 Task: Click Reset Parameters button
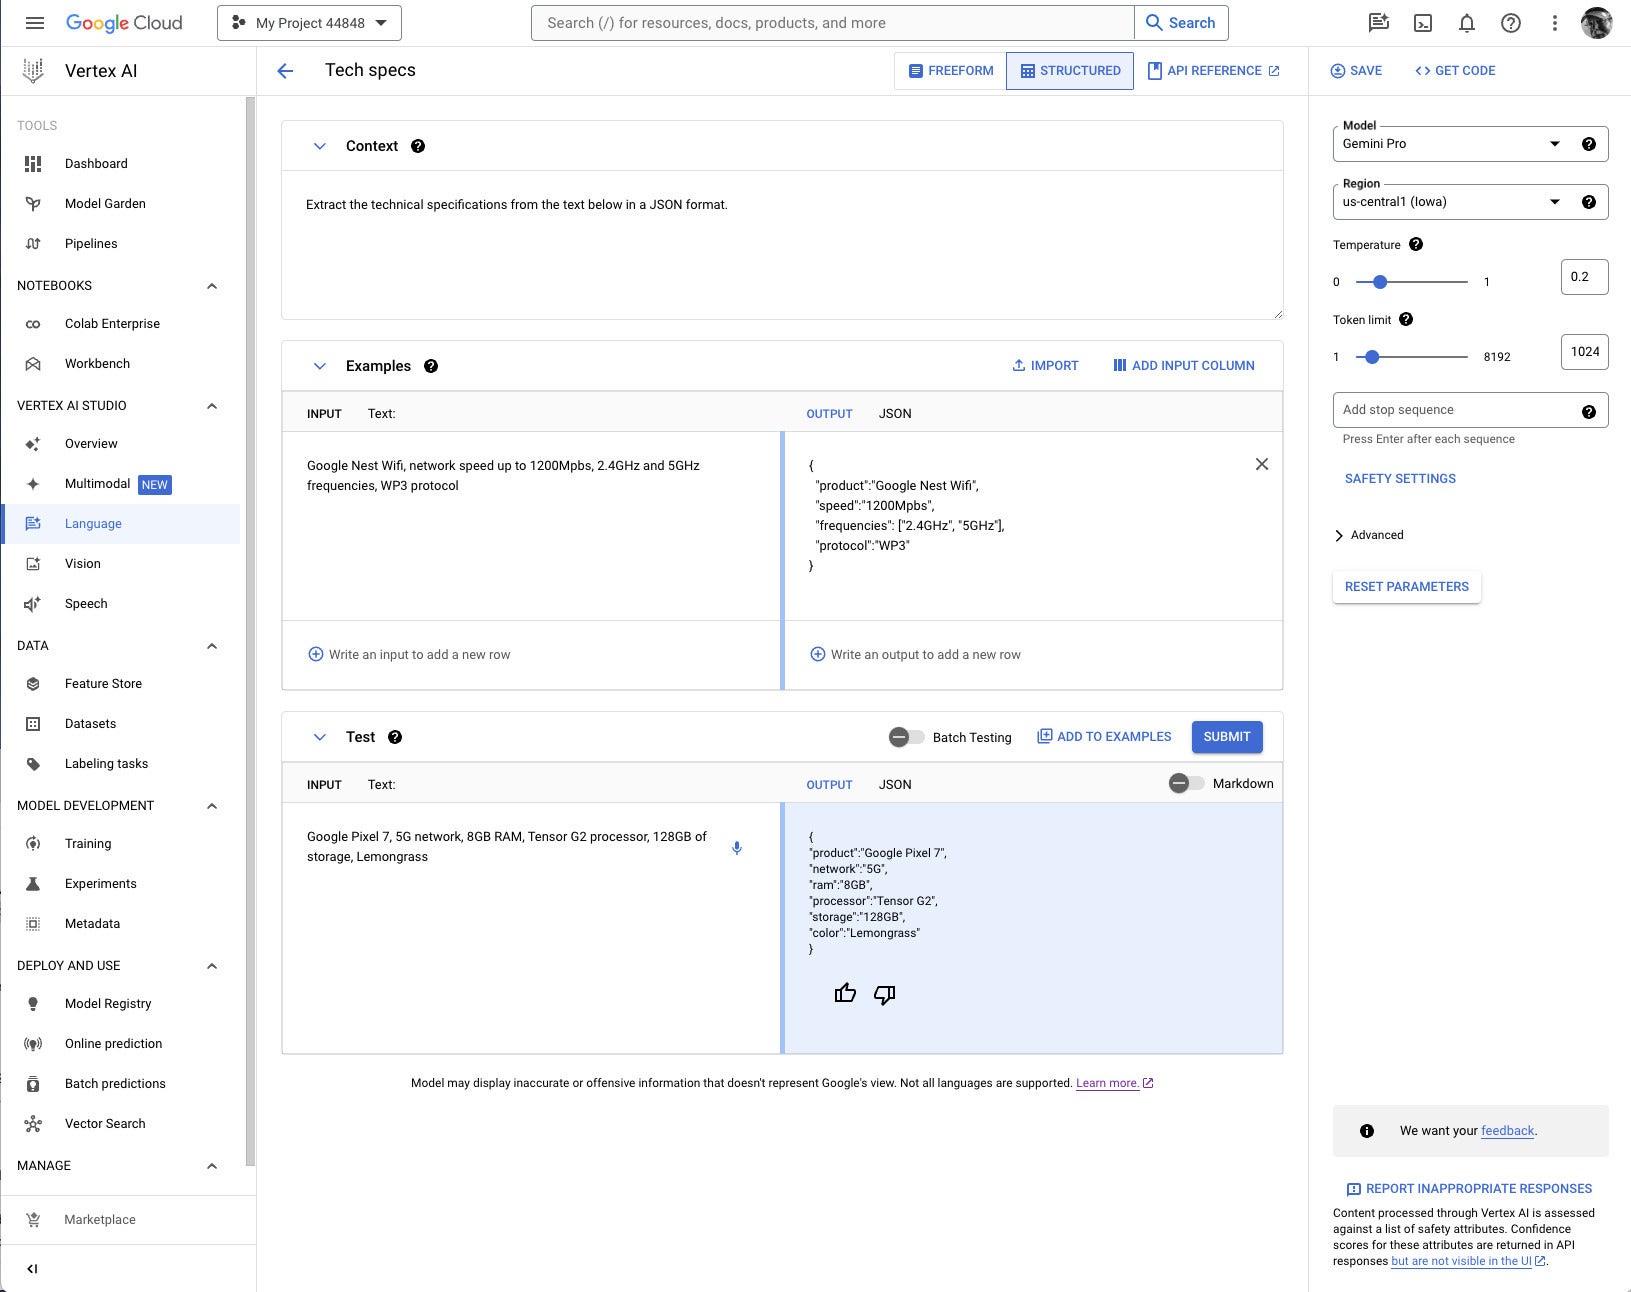1407,587
